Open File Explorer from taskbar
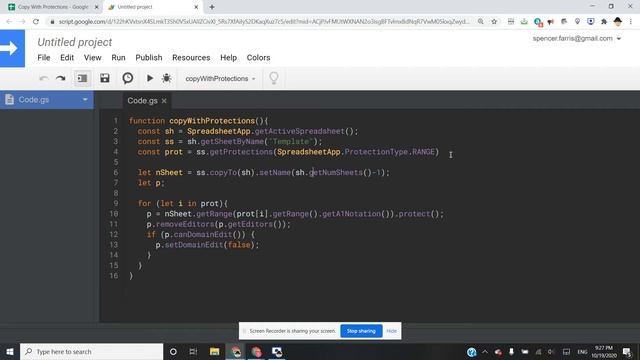The height and width of the screenshot is (360, 640). 214,351
